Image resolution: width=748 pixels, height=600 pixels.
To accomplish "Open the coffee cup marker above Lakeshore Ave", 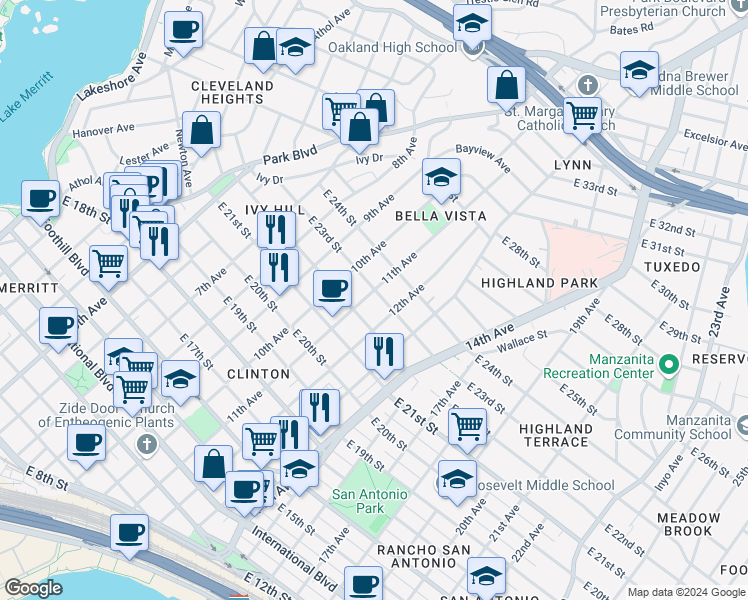I will coord(183,32).
